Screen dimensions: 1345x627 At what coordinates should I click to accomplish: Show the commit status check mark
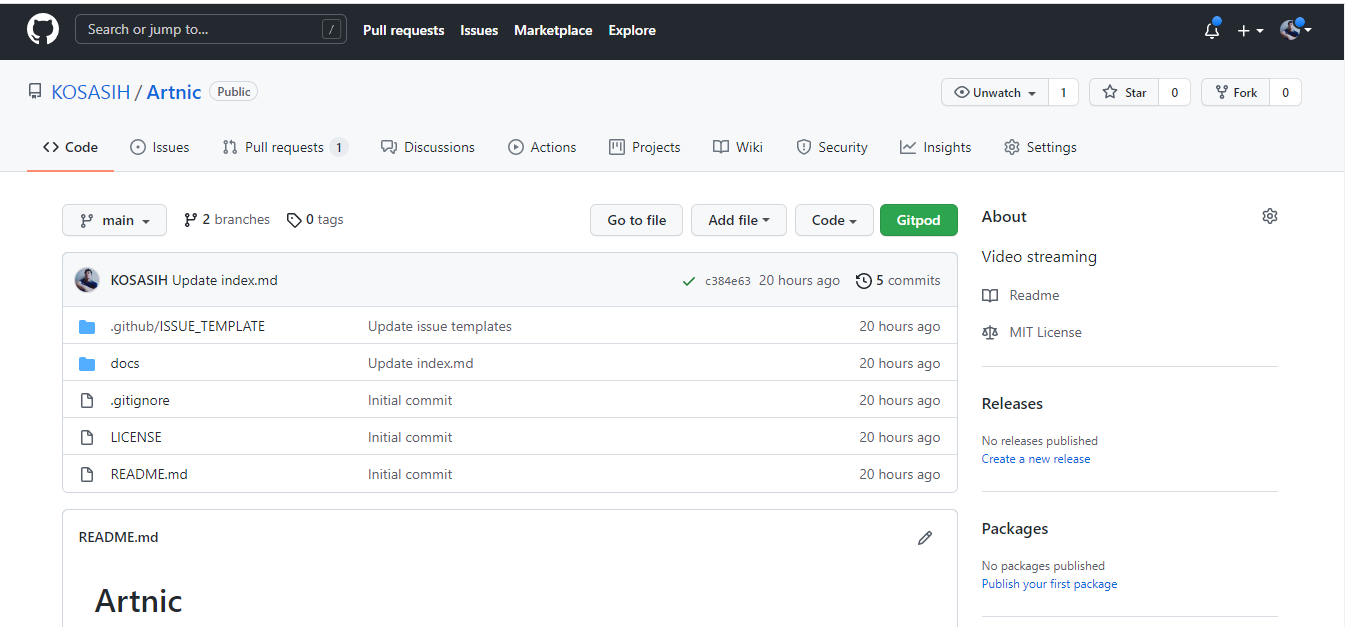(x=689, y=281)
